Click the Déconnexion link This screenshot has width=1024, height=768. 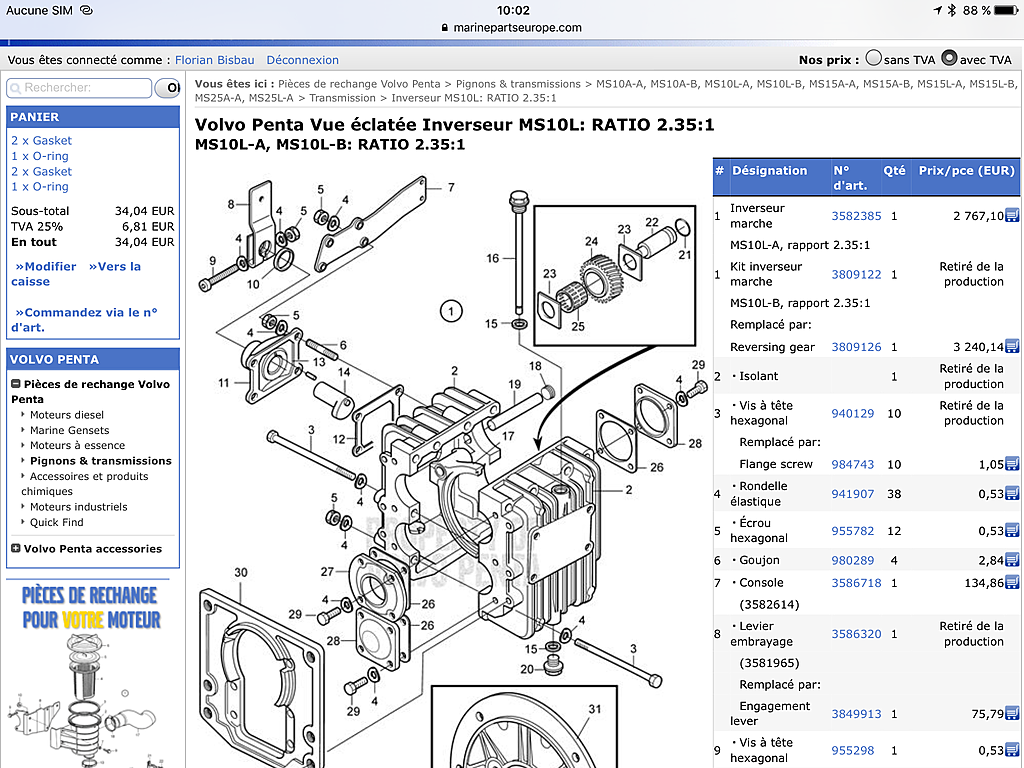point(302,60)
